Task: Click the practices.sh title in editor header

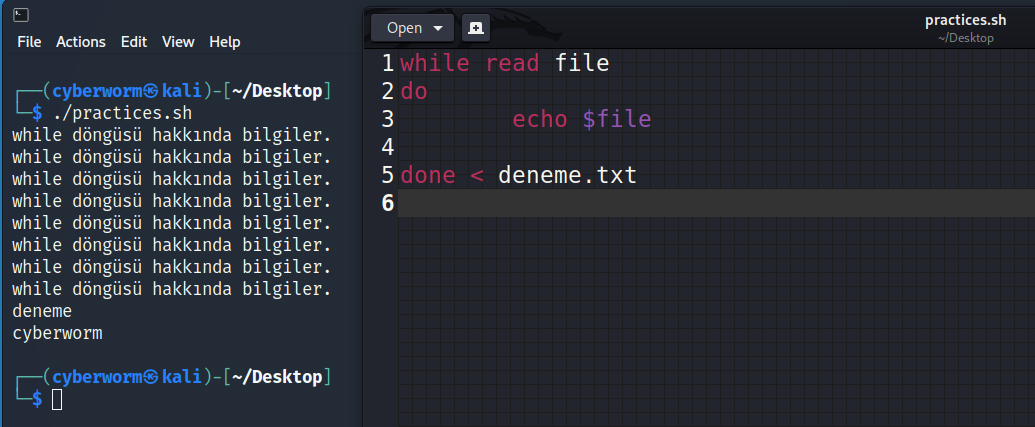Action: click(964, 20)
